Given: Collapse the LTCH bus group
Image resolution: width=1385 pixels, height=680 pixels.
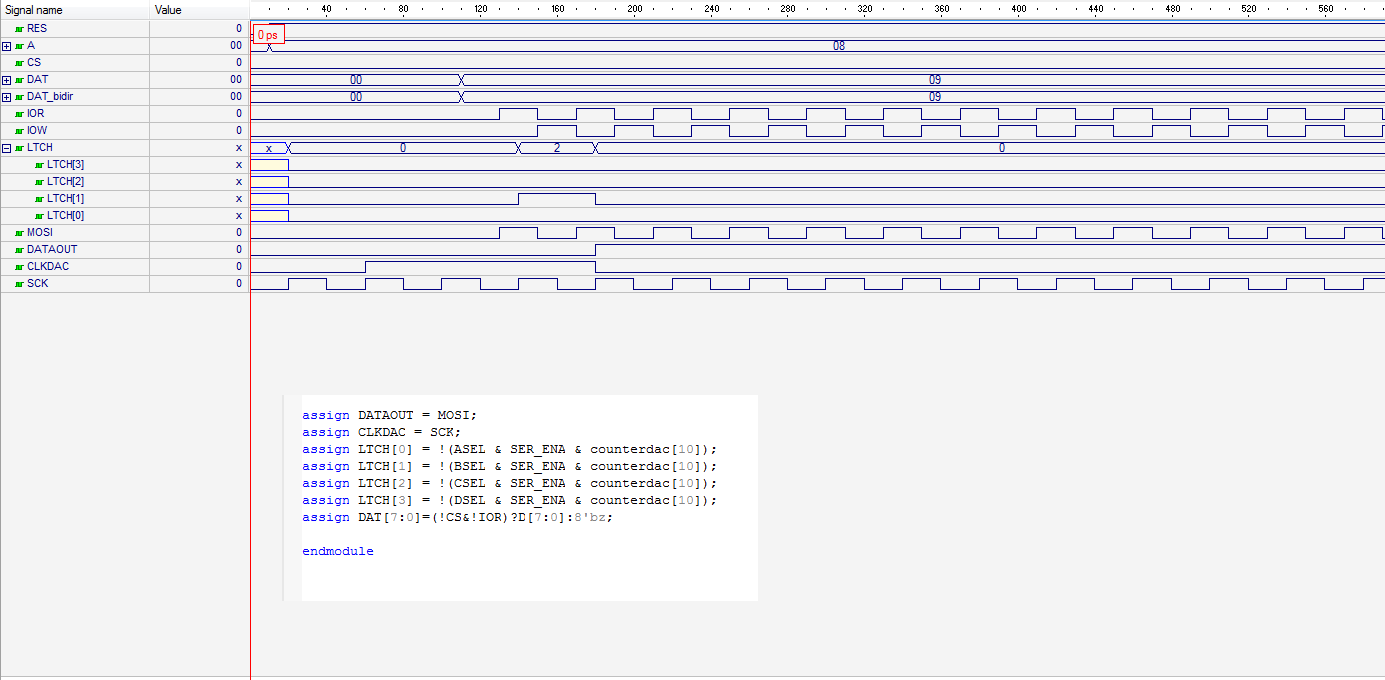Looking at the screenshot, I should 7,148.
